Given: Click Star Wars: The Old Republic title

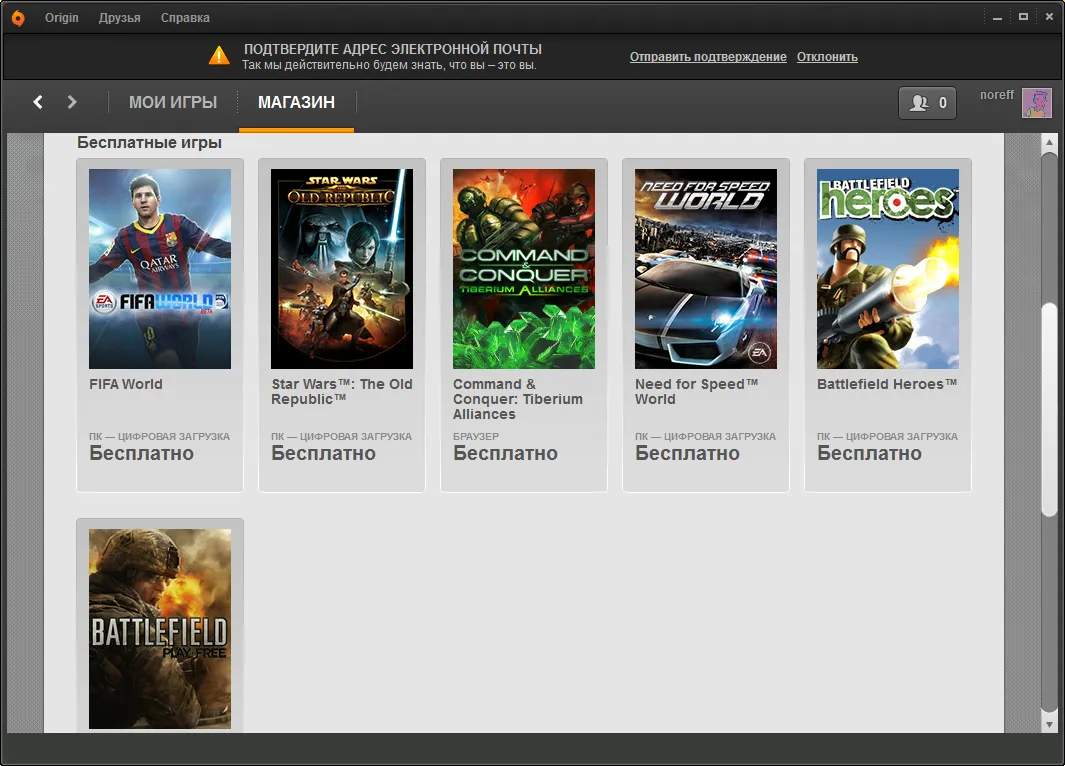Looking at the screenshot, I should point(342,392).
